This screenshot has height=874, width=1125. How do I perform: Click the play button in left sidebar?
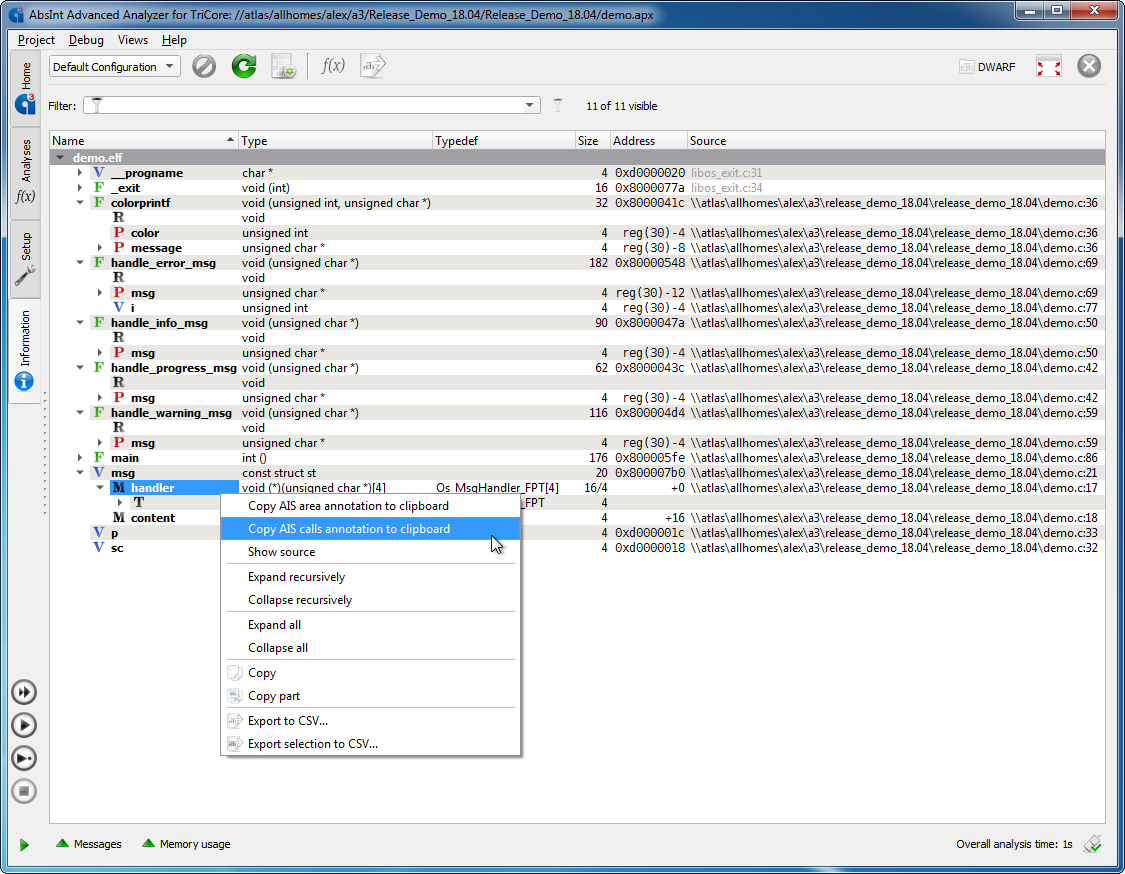click(24, 725)
